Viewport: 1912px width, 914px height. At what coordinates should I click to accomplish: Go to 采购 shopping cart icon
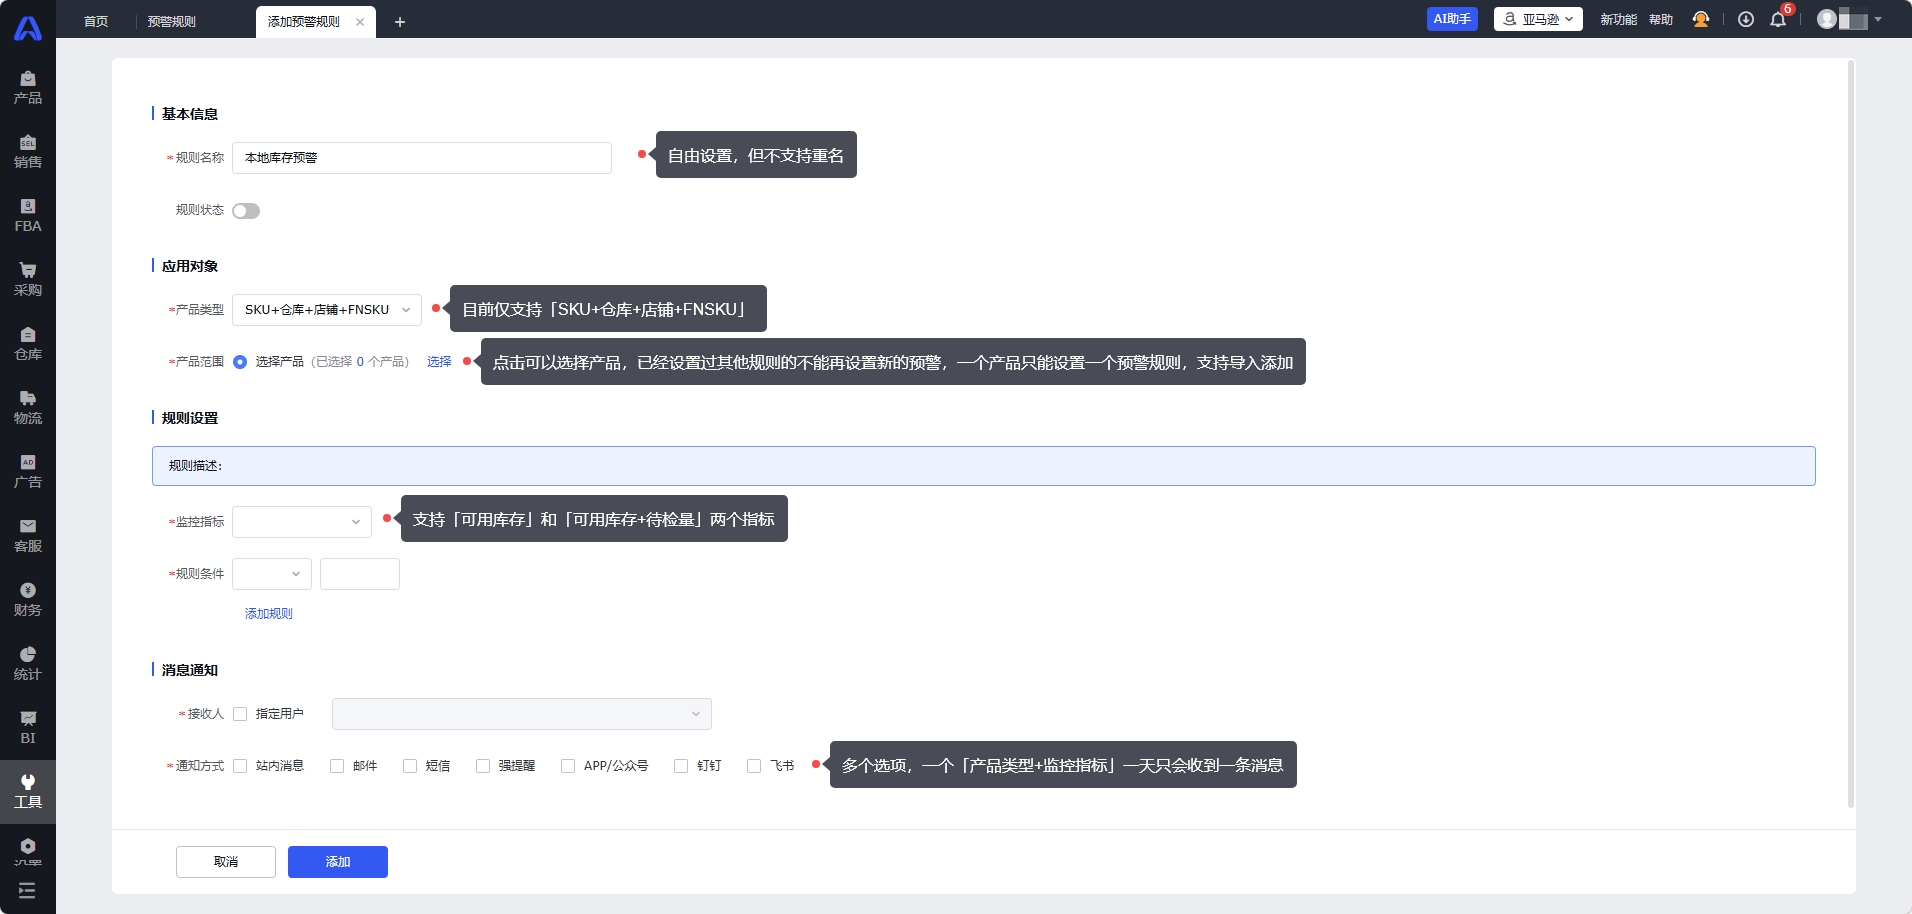pos(28,280)
